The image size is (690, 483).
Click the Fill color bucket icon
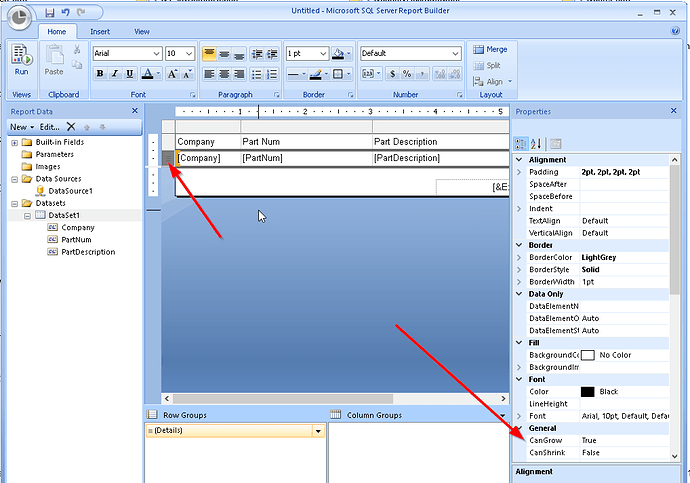pyautogui.click(x=338, y=54)
